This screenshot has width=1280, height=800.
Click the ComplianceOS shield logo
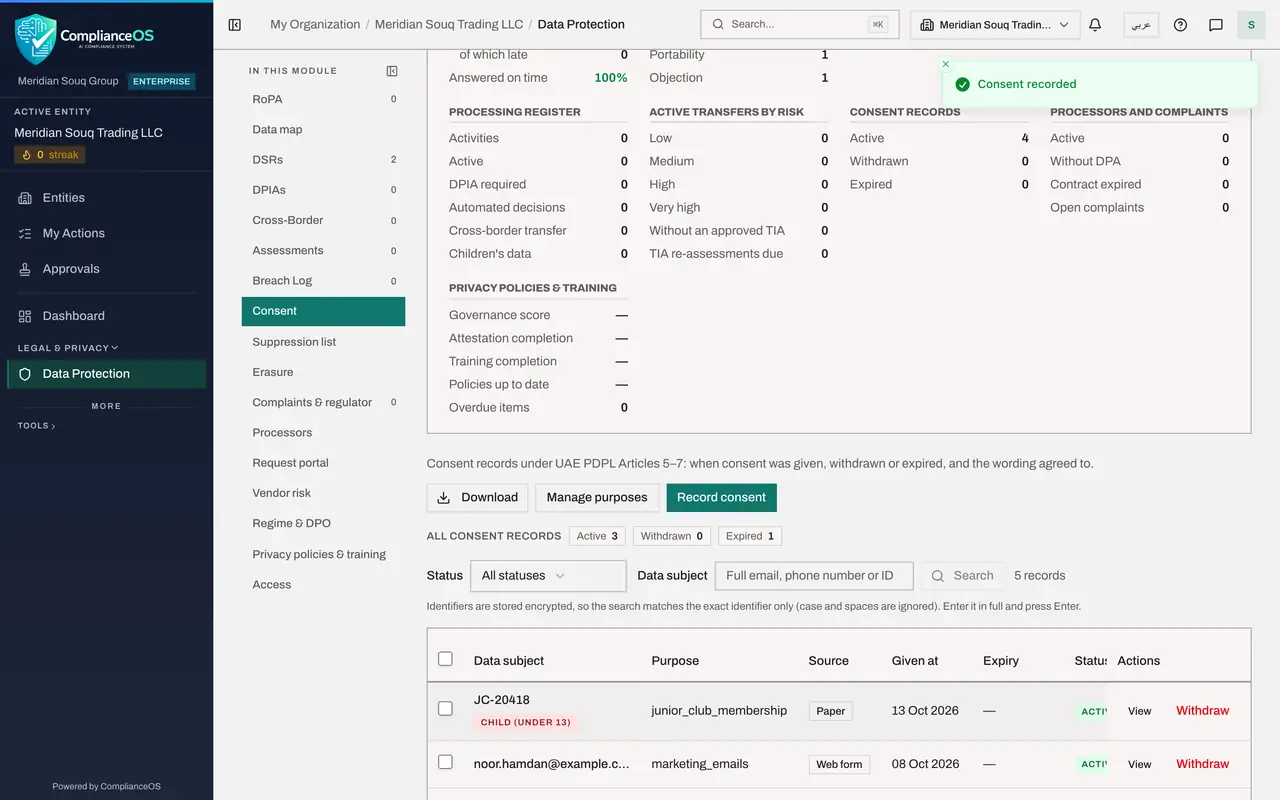[35, 38]
